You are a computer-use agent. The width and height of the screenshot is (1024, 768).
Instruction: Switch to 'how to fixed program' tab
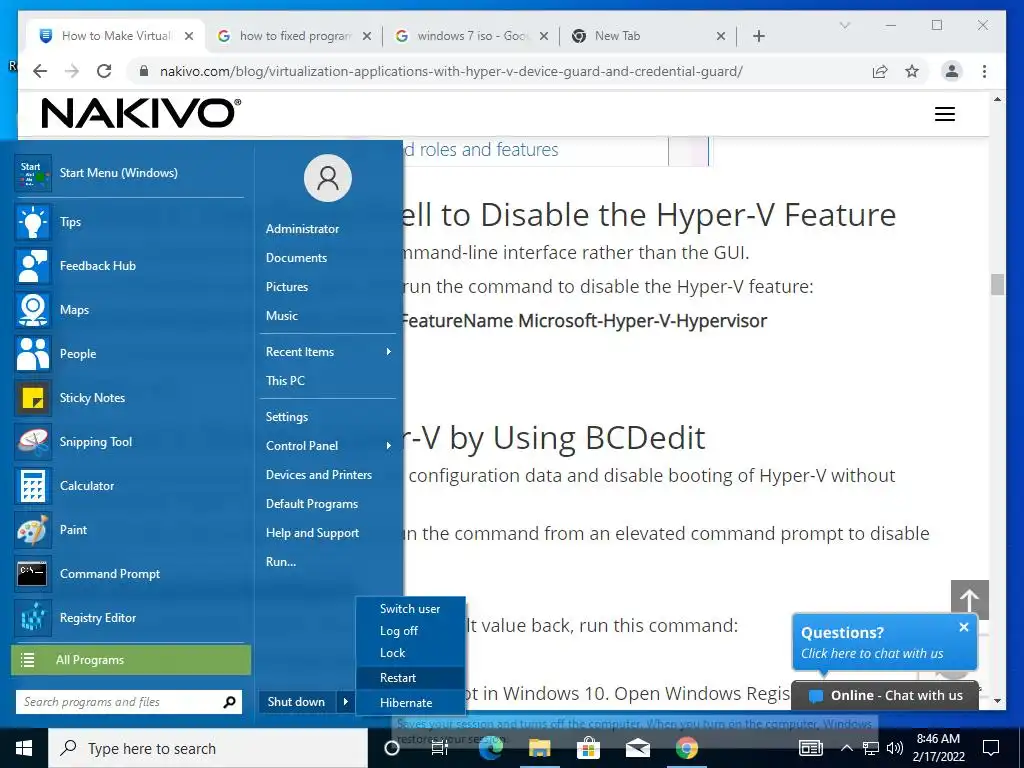(294, 36)
